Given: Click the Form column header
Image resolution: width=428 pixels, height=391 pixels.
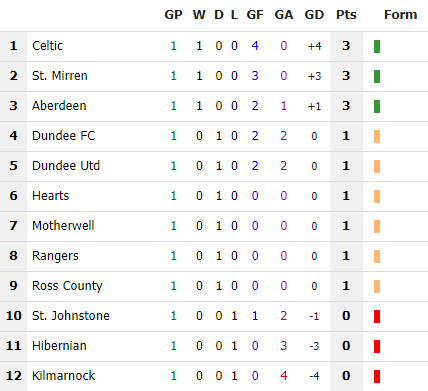Looking at the screenshot, I should 400,15.
